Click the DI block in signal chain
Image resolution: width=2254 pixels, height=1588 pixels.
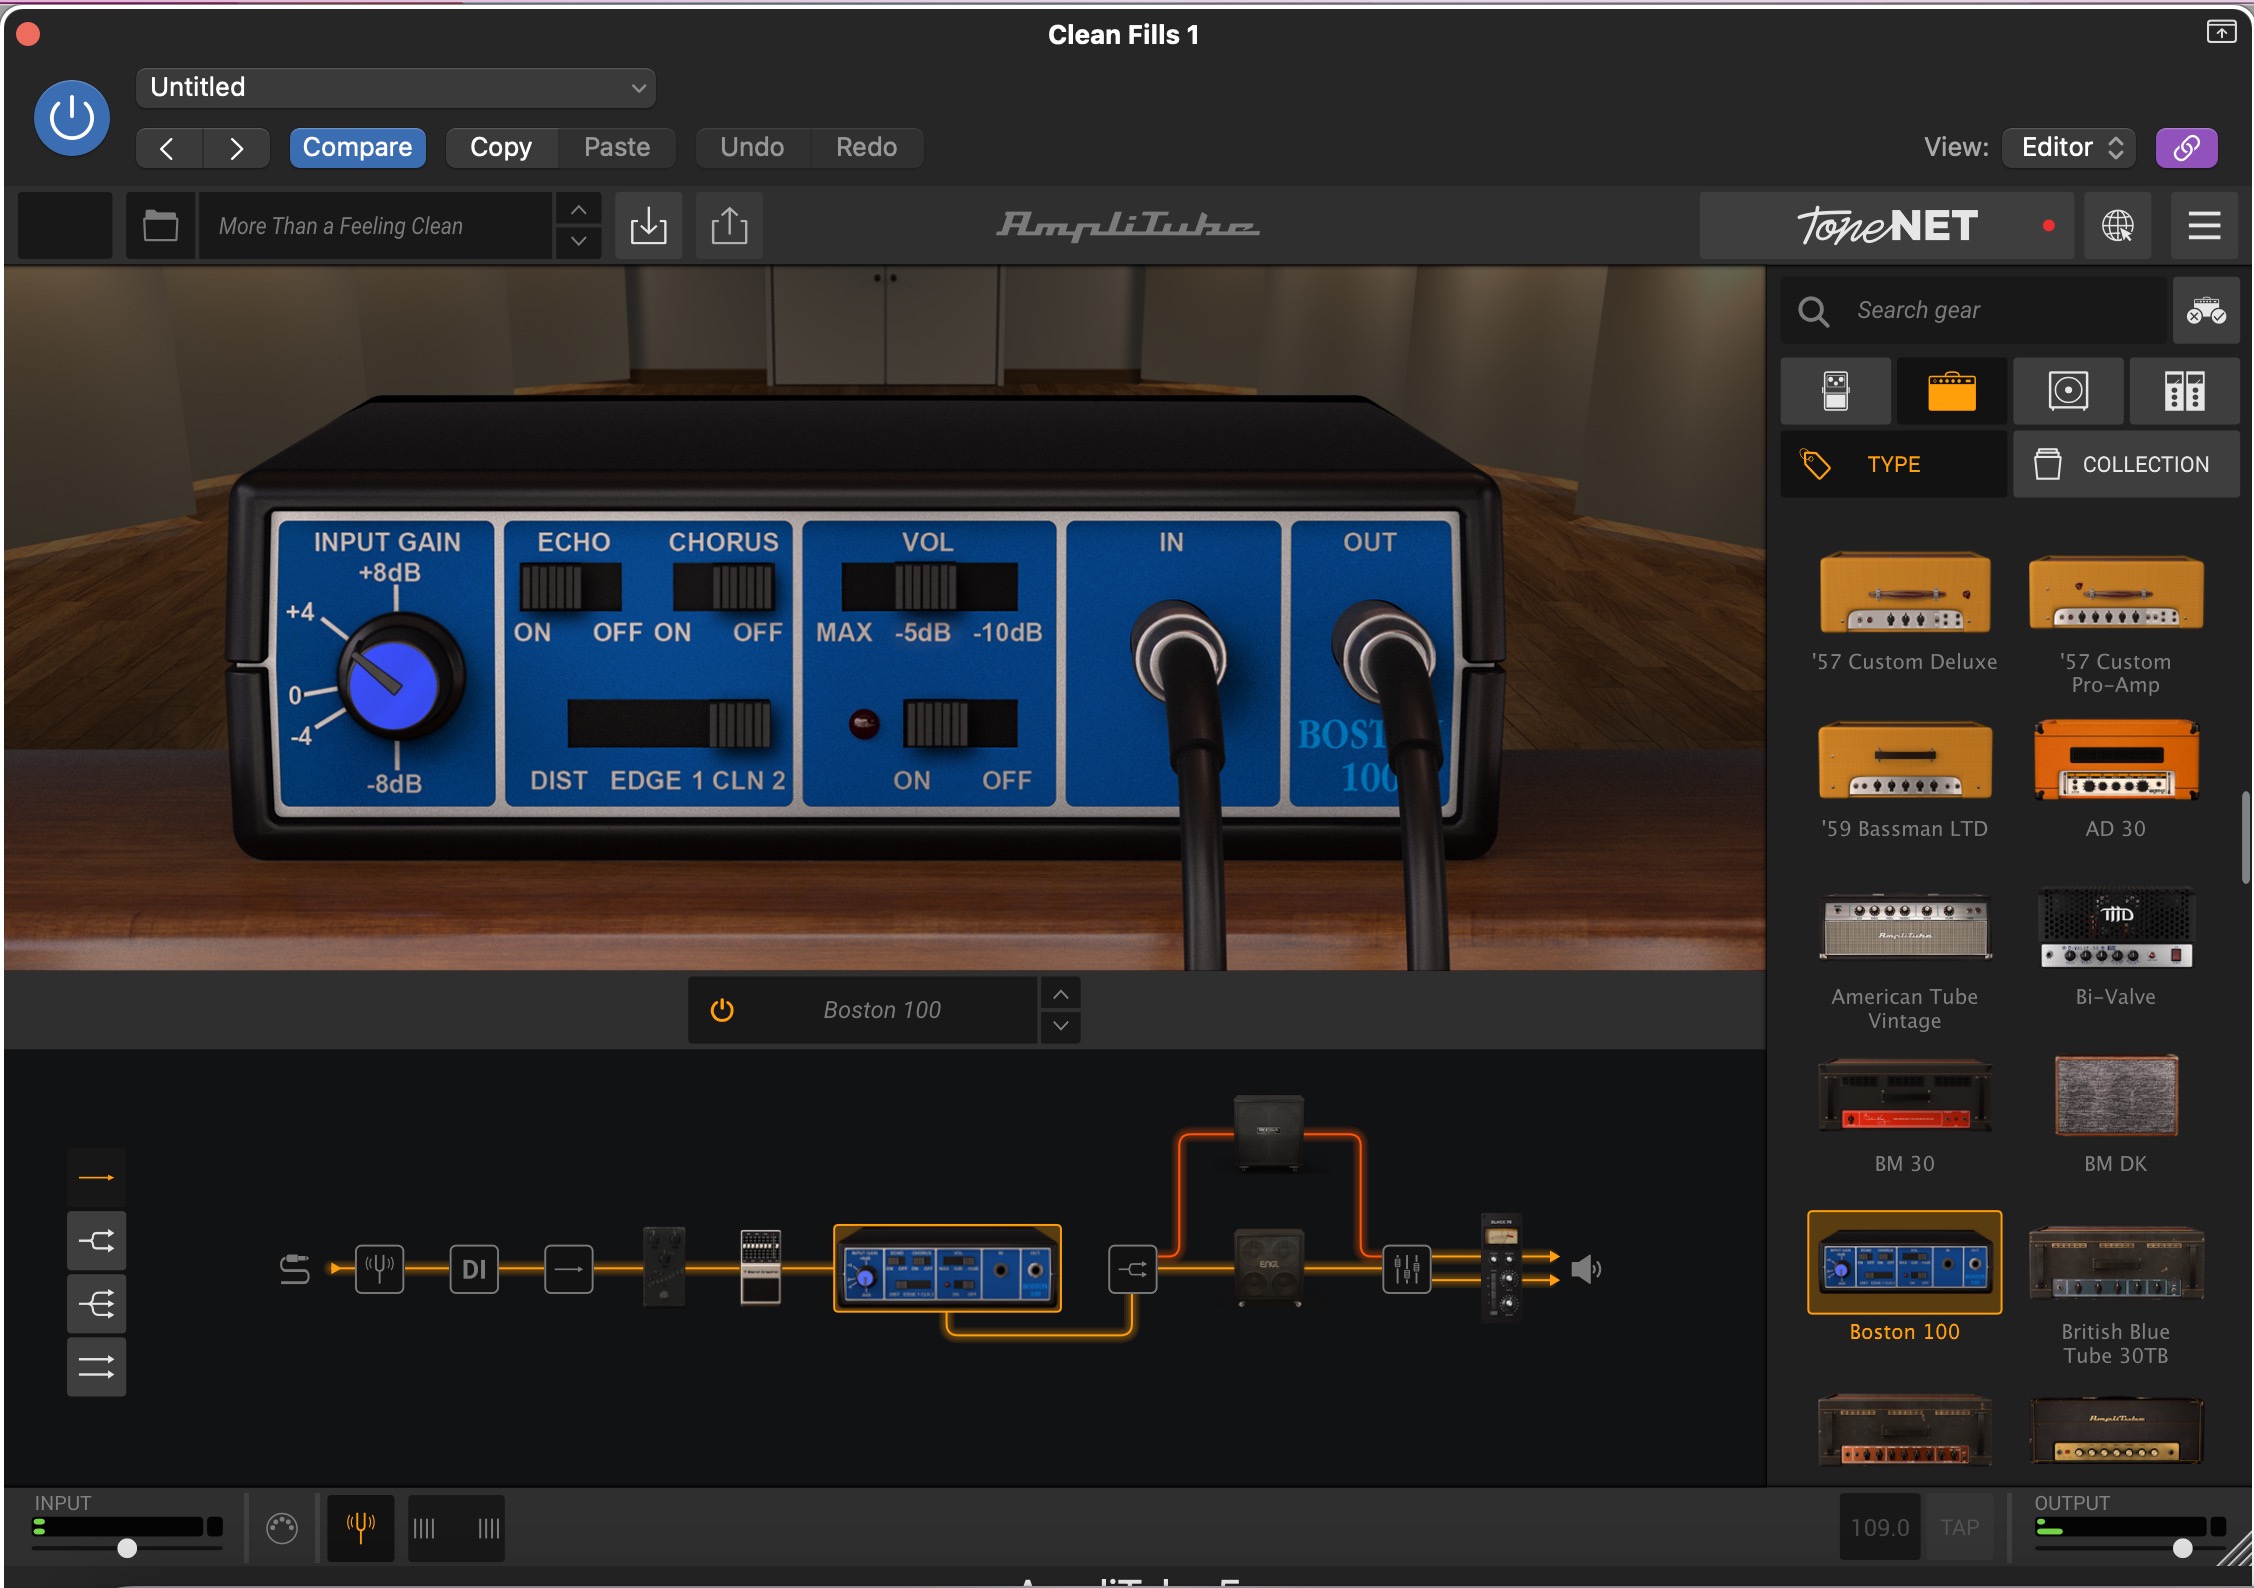(474, 1269)
